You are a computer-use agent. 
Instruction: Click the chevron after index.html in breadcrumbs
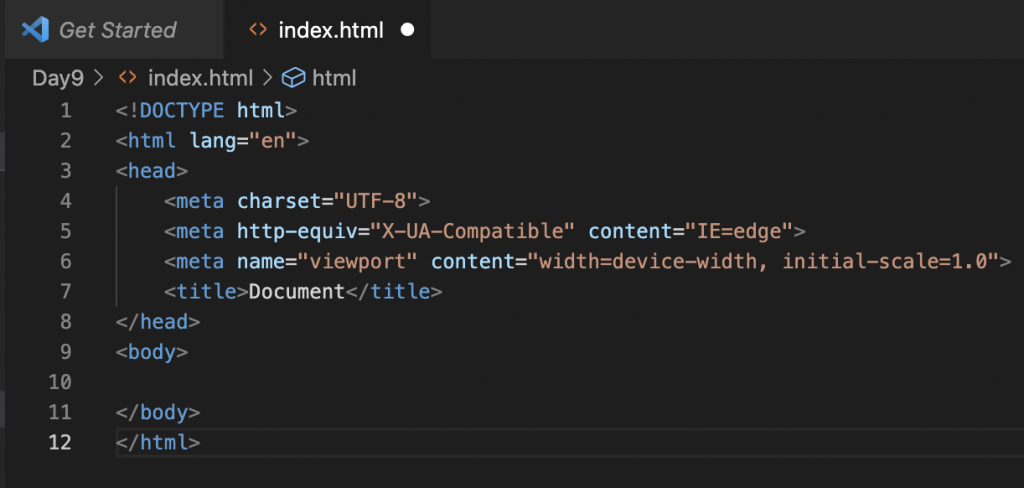(268, 77)
